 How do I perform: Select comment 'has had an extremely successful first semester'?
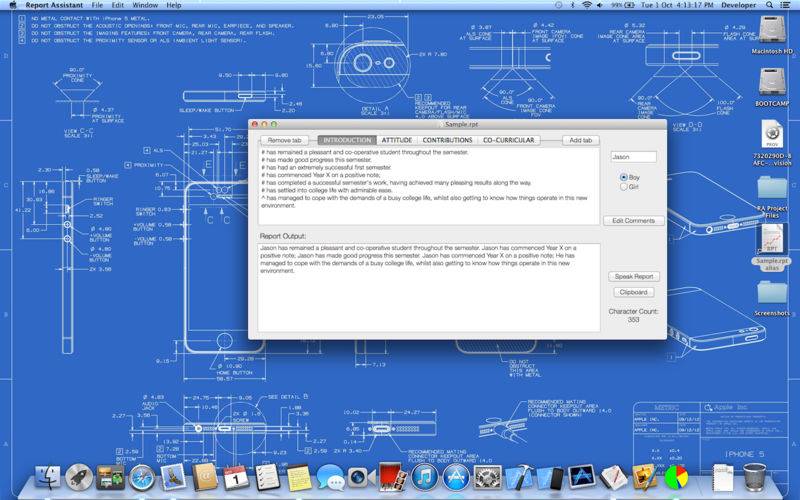[327, 167]
